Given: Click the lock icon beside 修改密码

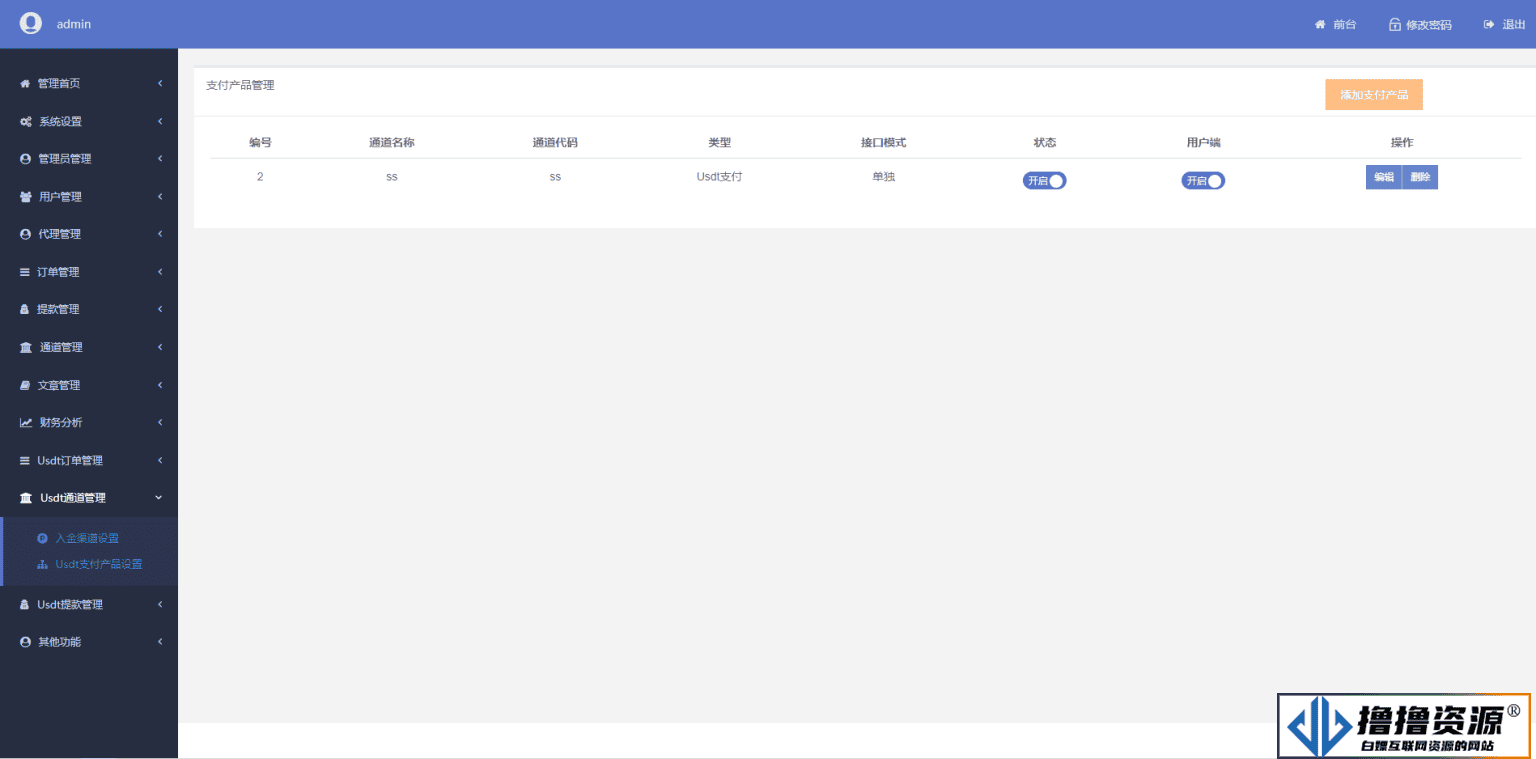Looking at the screenshot, I should point(1395,24).
